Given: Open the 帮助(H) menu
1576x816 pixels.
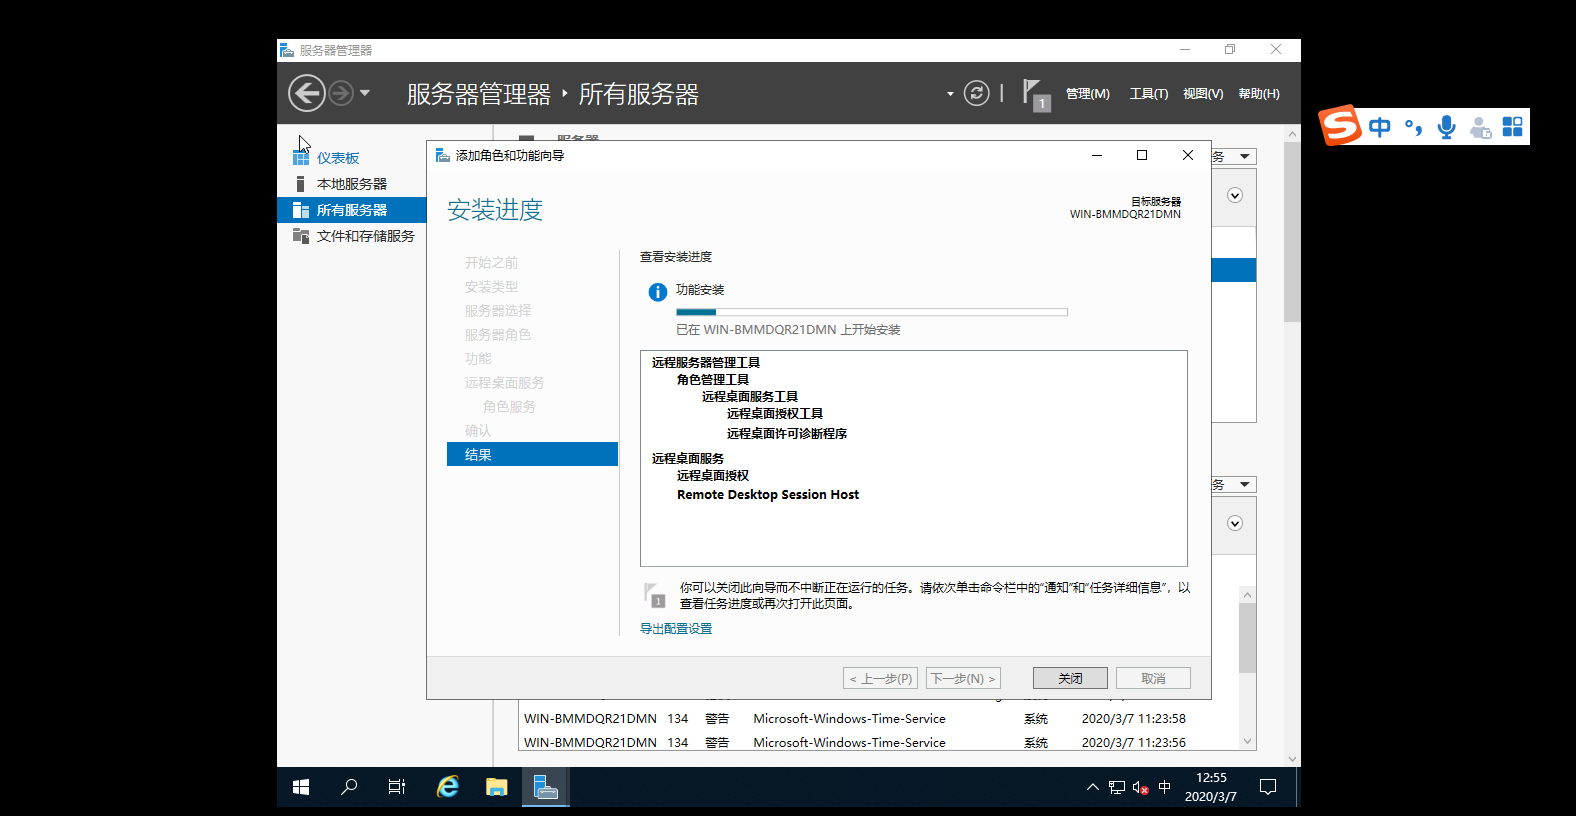Looking at the screenshot, I should (x=1259, y=94).
